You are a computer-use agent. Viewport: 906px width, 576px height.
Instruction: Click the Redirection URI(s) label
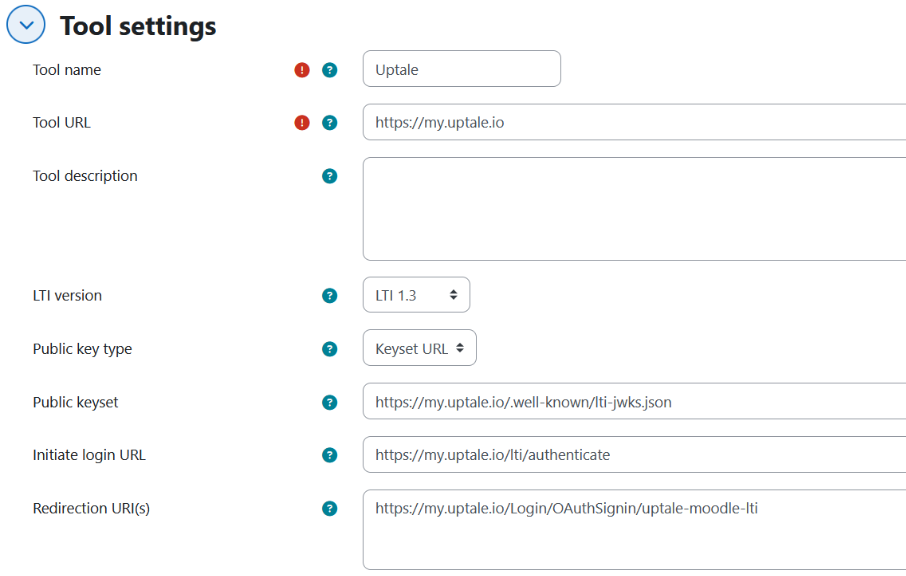(x=91, y=508)
